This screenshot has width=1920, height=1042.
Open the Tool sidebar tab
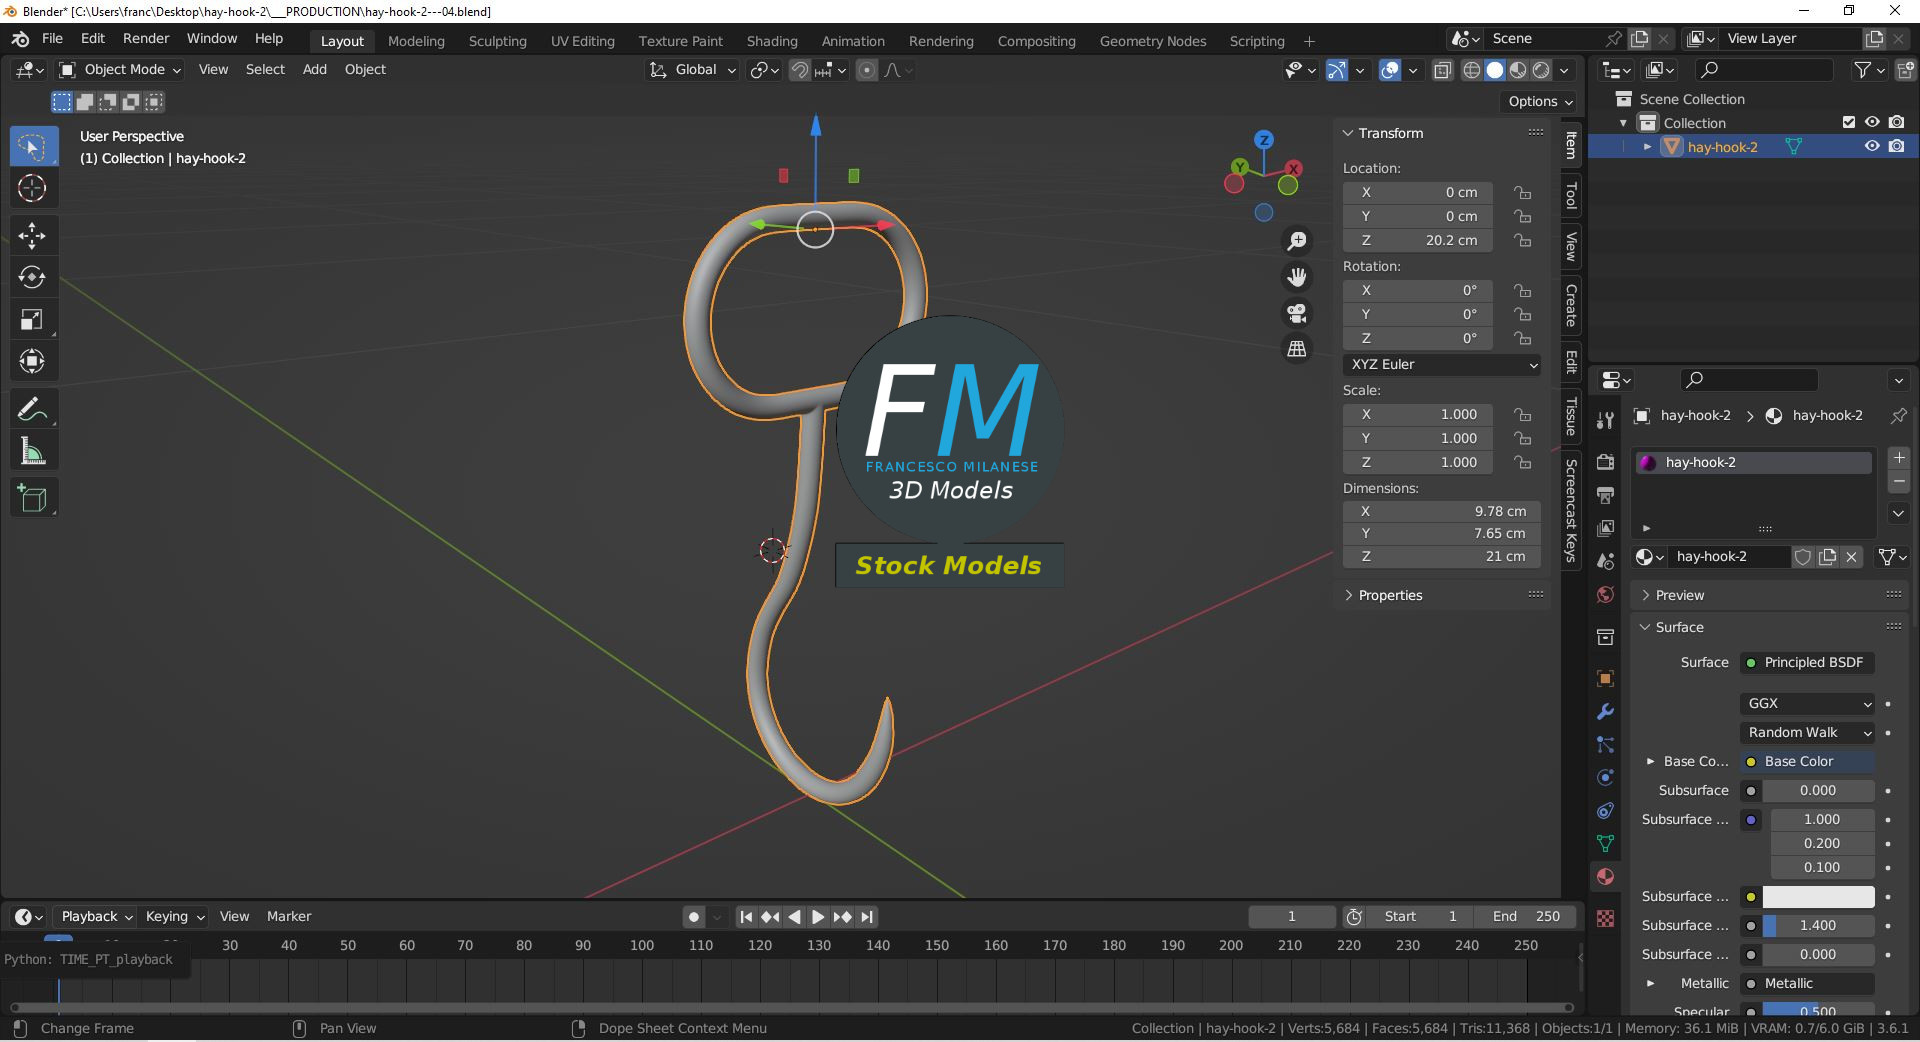[x=1571, y=195]
